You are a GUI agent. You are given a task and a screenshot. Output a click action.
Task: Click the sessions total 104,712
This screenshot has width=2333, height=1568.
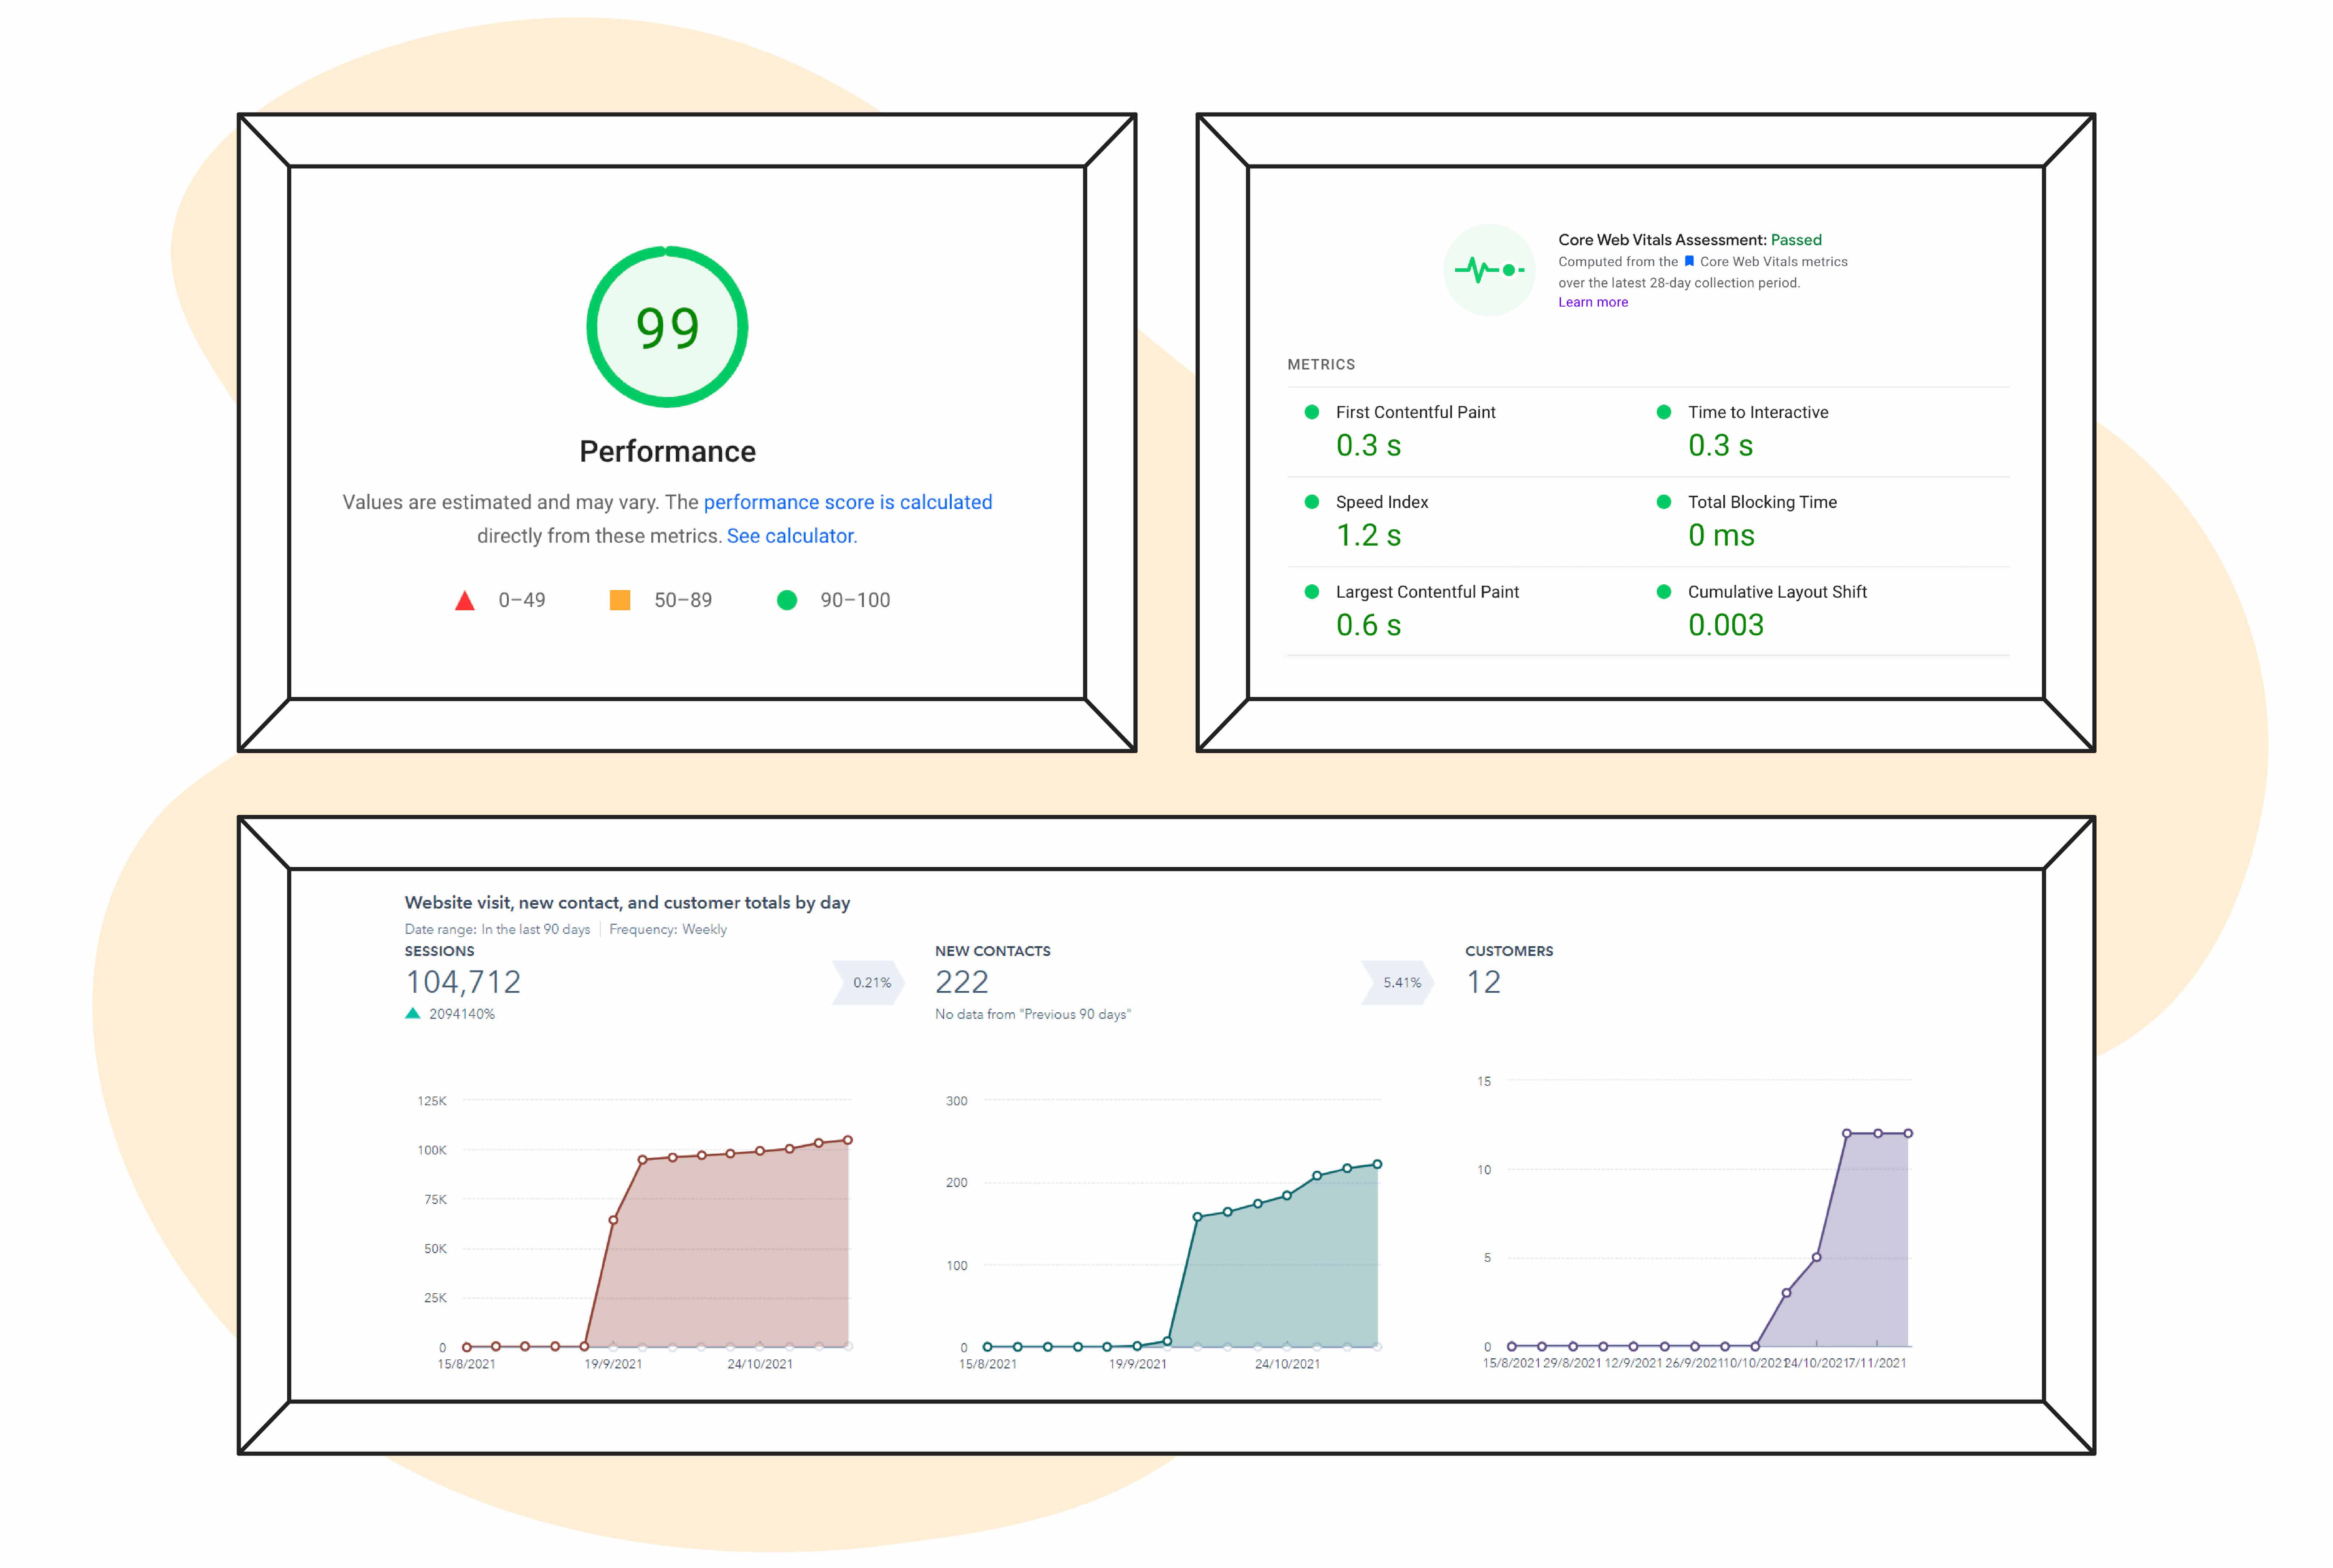pos(463,982)
